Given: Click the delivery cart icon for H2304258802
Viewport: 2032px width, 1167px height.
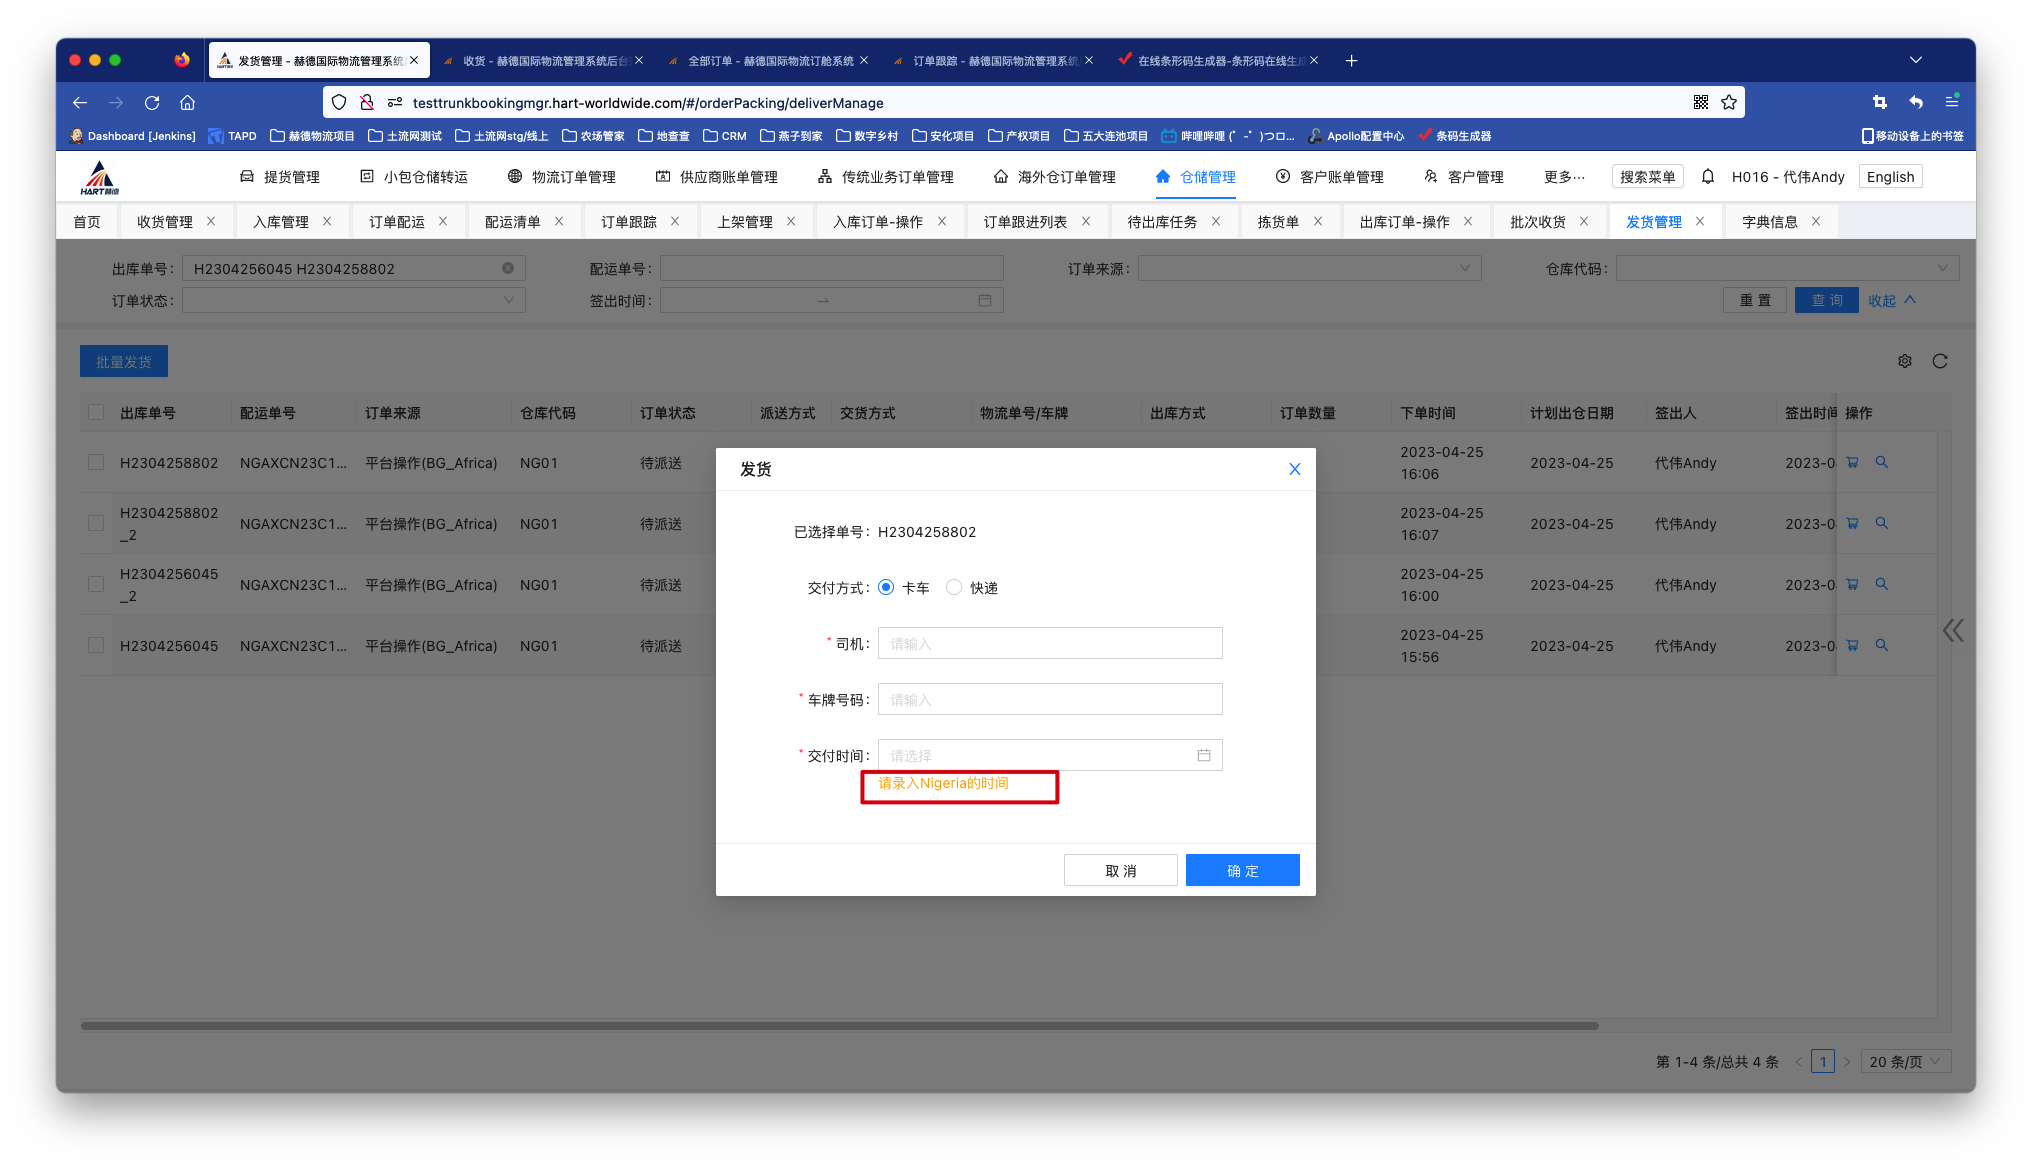Looking at the screenshot, I should [1852, 462].
